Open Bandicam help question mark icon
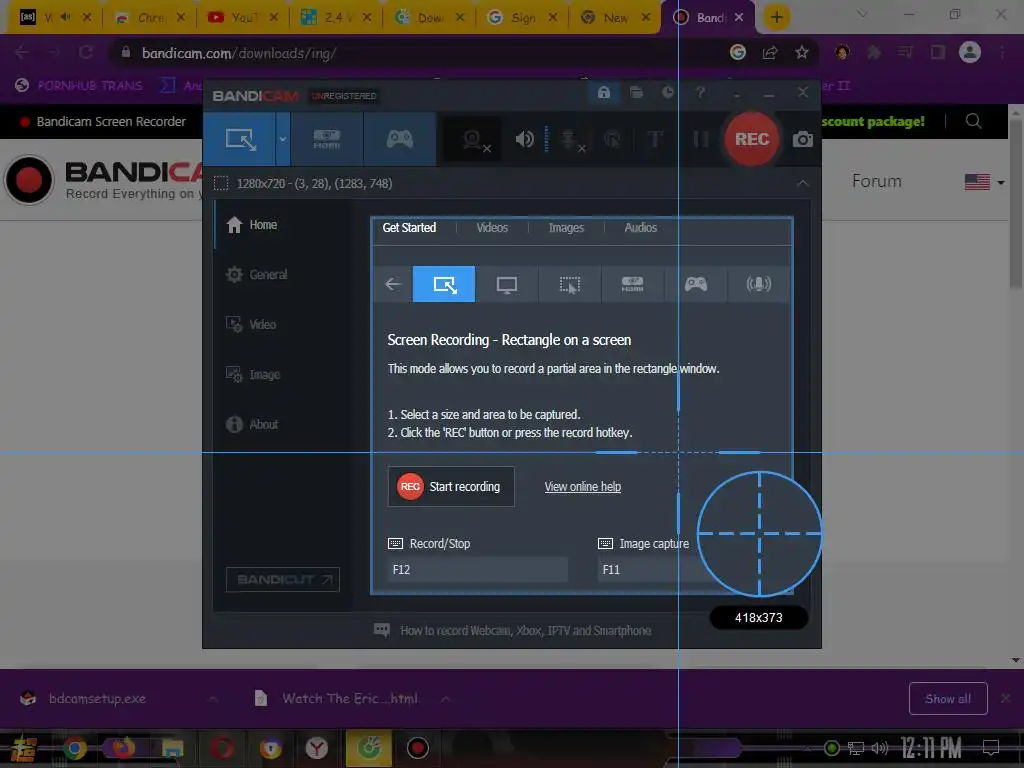The height and width of the screenshot is (768, 1024). [700, 93]
